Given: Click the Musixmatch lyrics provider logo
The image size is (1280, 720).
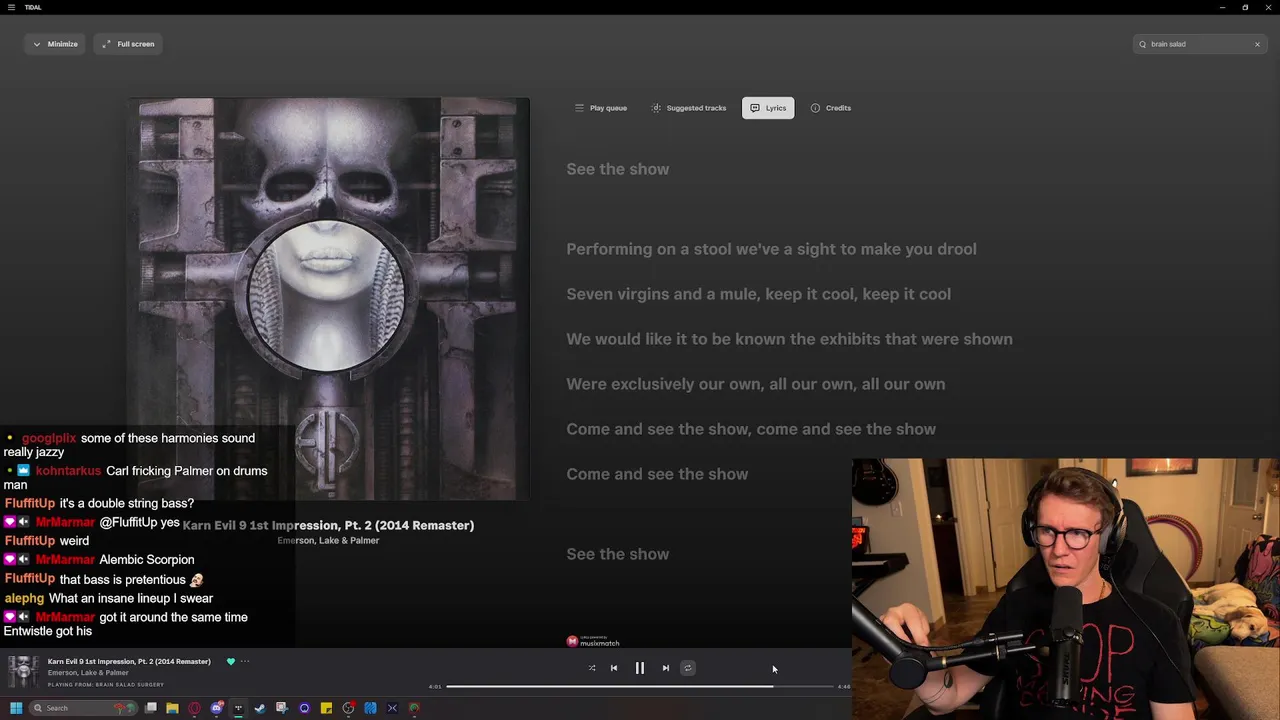Looking at the screenshot, I should [x=593, y=642].
